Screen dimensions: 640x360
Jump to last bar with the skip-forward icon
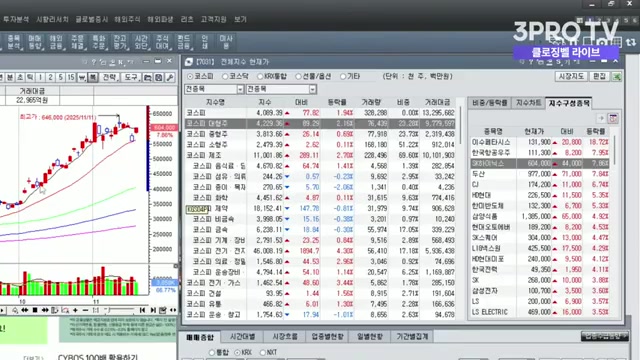click(x=153, y=311)
